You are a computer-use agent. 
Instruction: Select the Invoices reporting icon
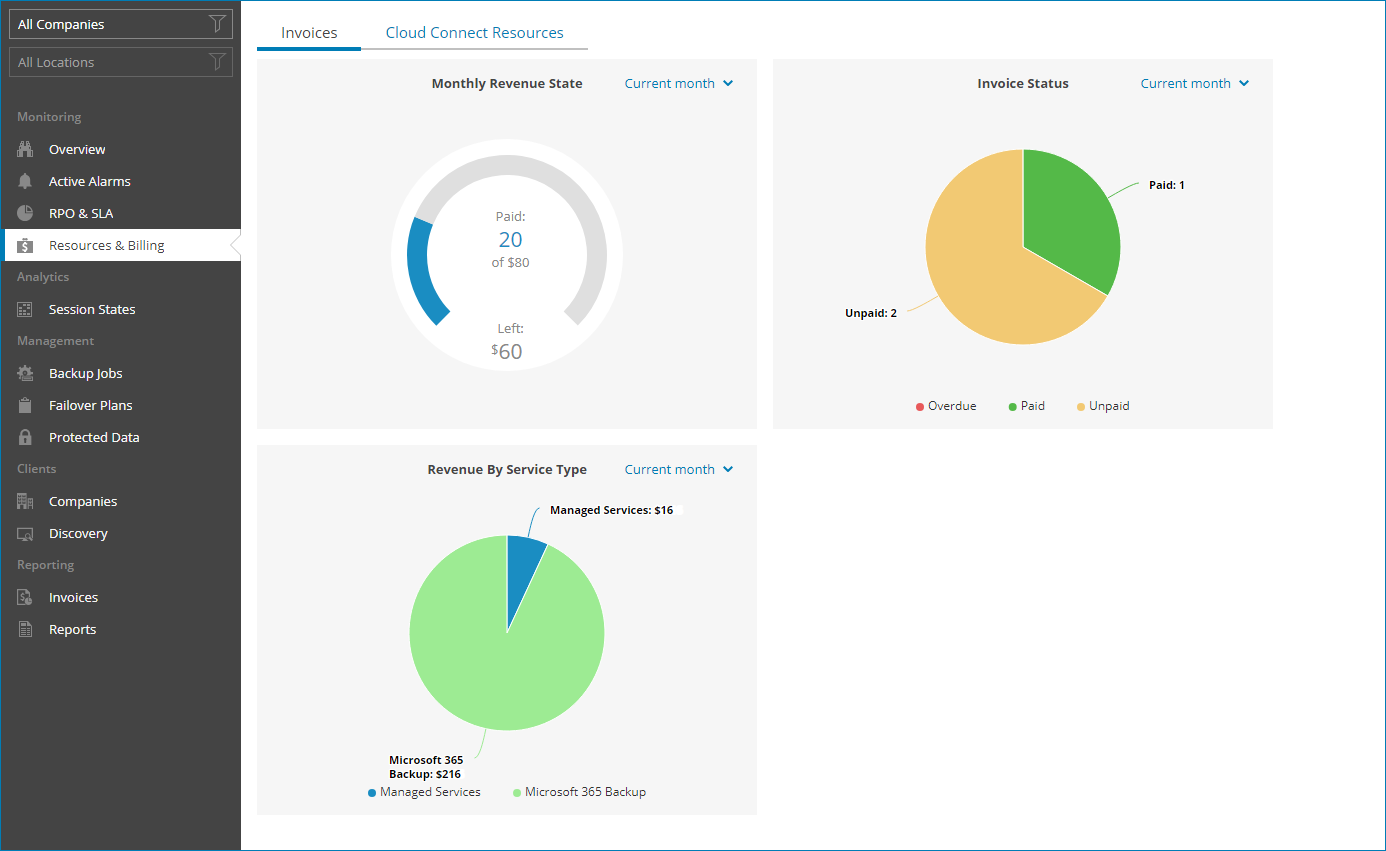[25, 596]
